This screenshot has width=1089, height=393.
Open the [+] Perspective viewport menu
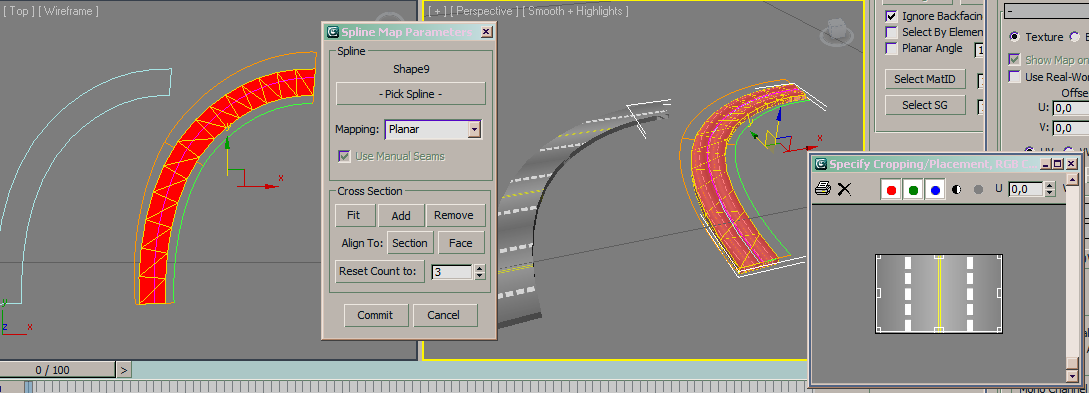click(437, 11)
